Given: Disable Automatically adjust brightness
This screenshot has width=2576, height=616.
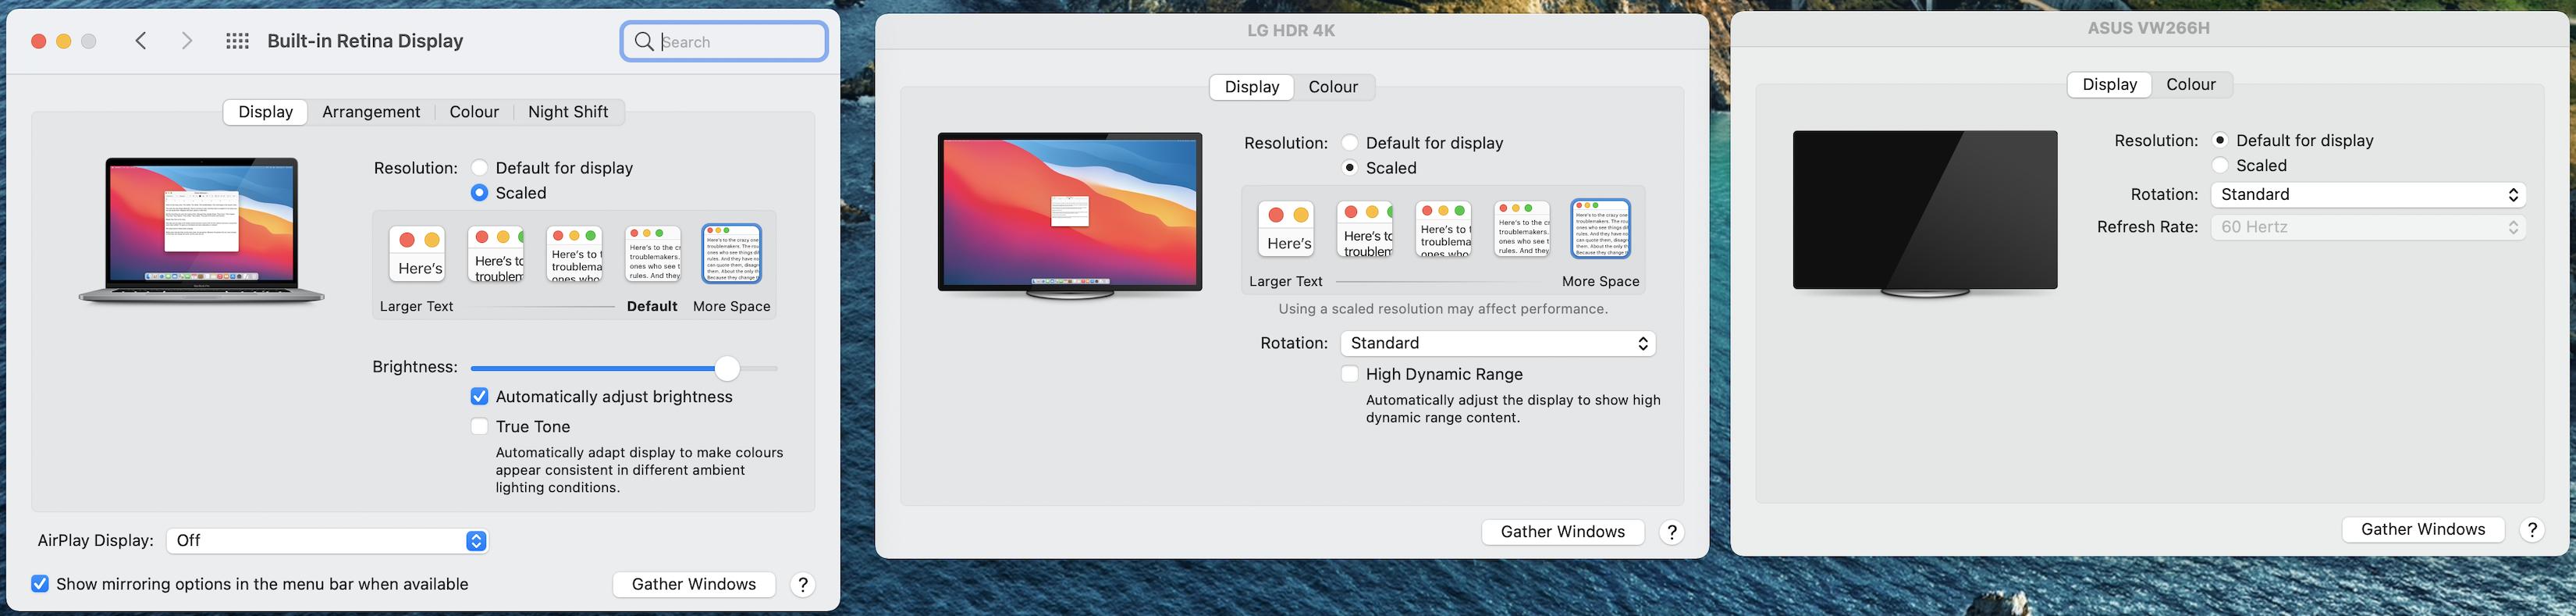Looking at the screenshot, I should point(480,397).
